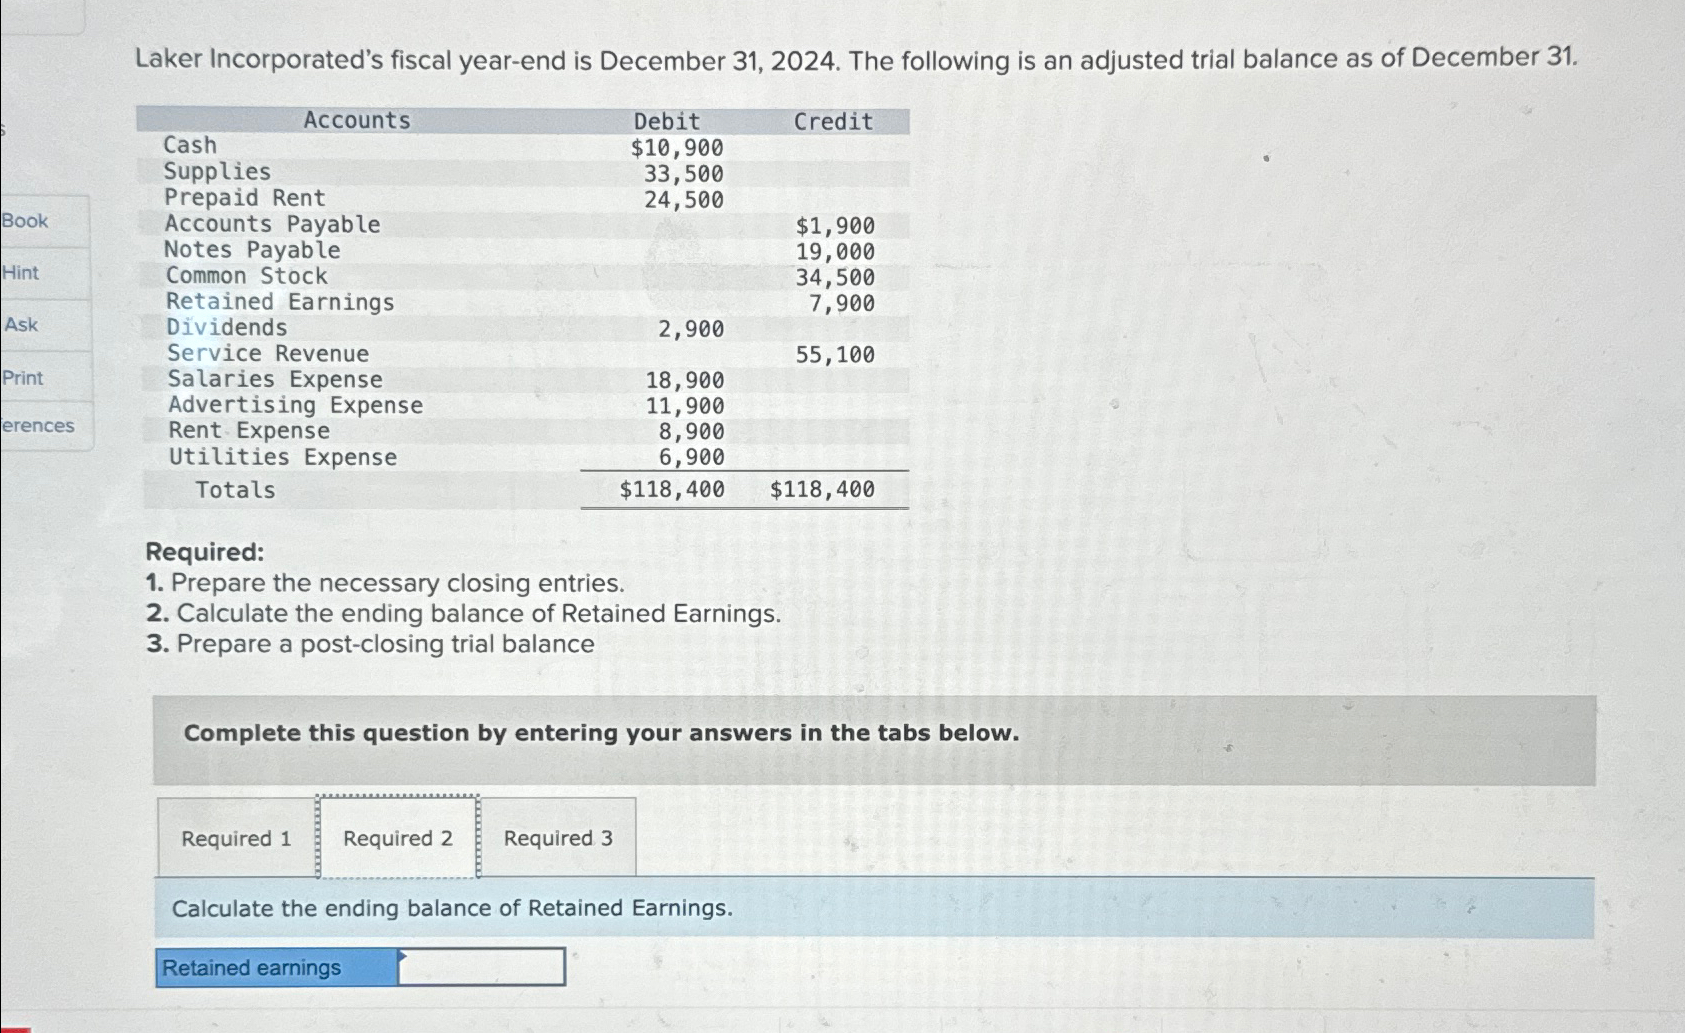Click the Accounts Payable account name
Viewport: 1685px width, 1033px height.
click(272, 224)
